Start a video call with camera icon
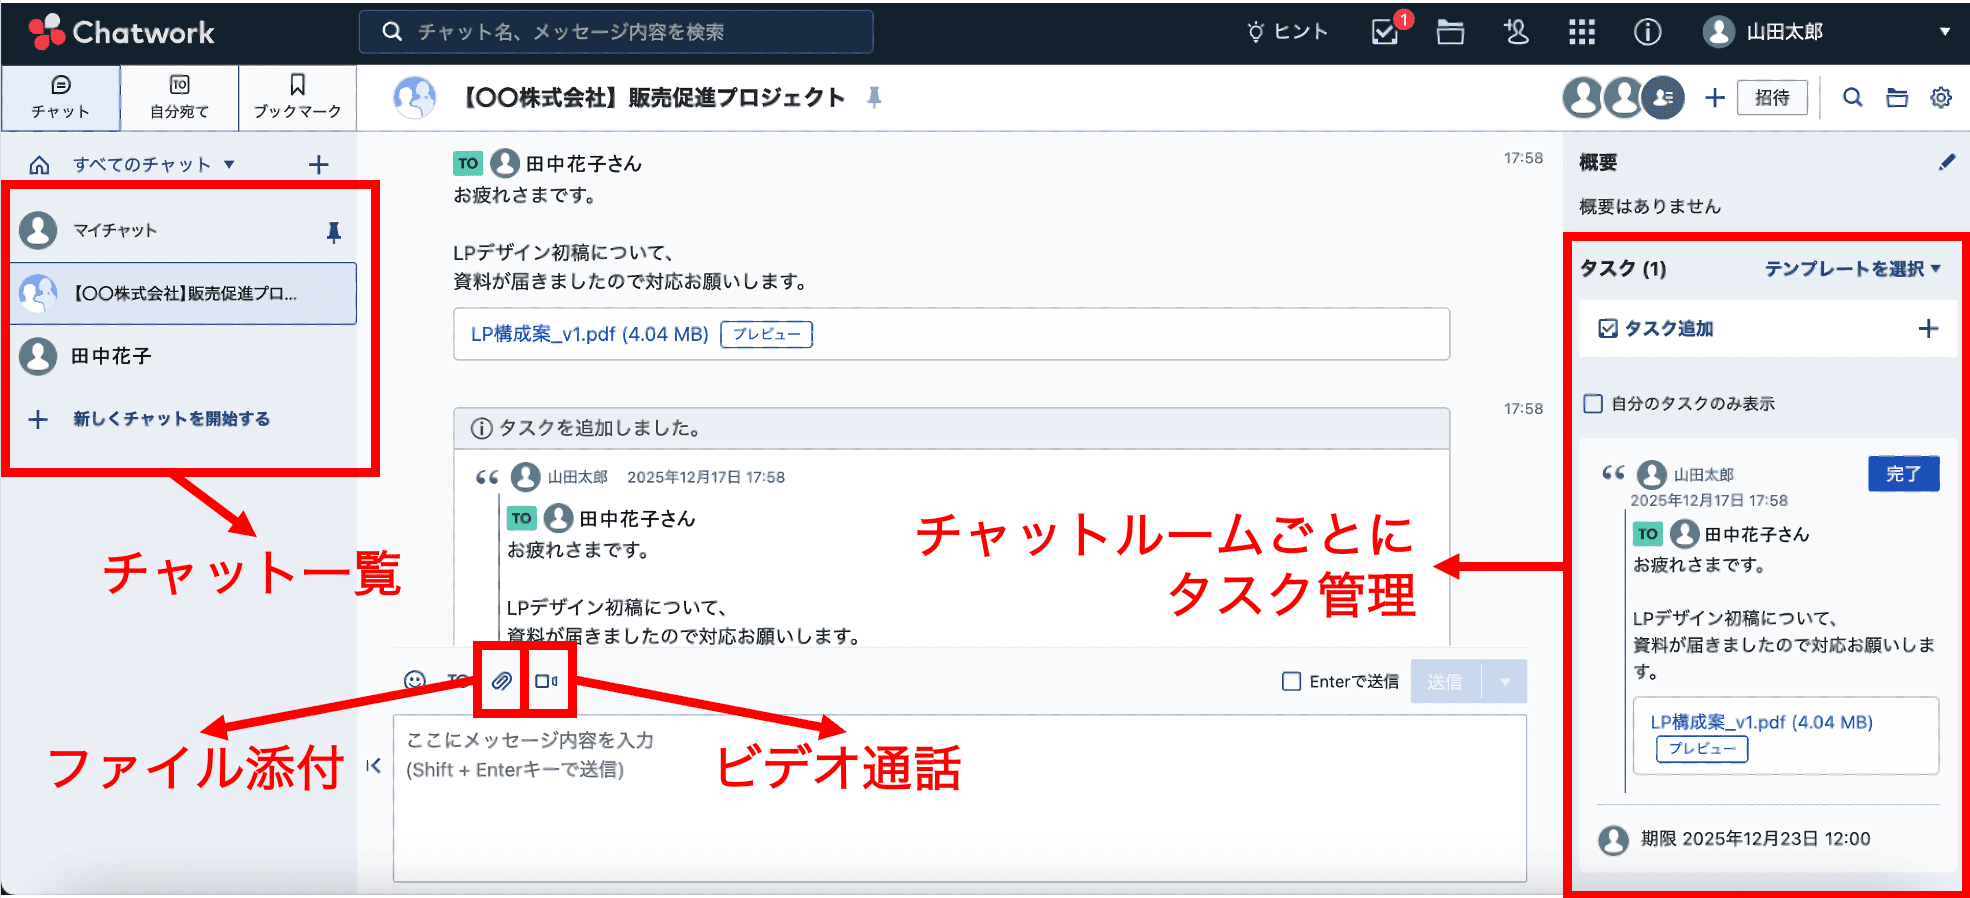 [547, 681]
